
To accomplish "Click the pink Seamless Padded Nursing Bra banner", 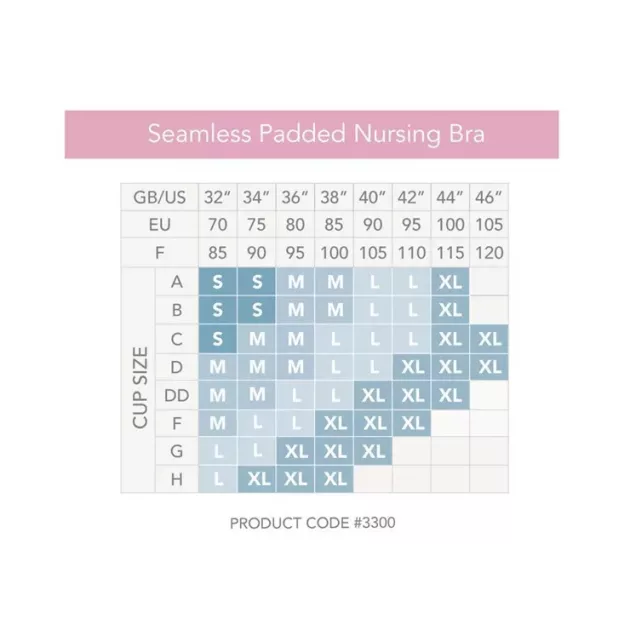I will click(x=315, y=134).
